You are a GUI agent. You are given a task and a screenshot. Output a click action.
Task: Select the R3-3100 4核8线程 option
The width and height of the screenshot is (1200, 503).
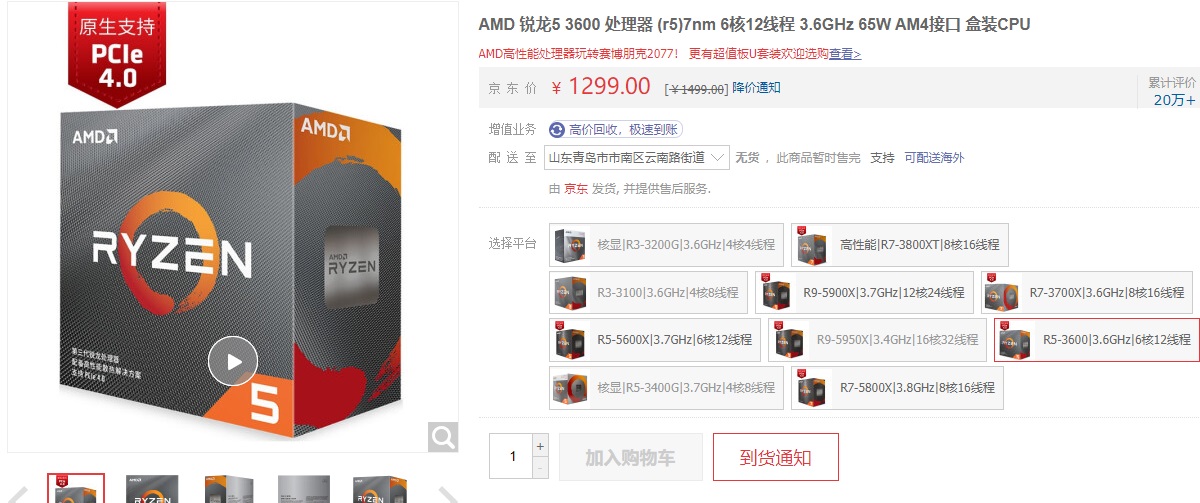[x=647, y=293]
